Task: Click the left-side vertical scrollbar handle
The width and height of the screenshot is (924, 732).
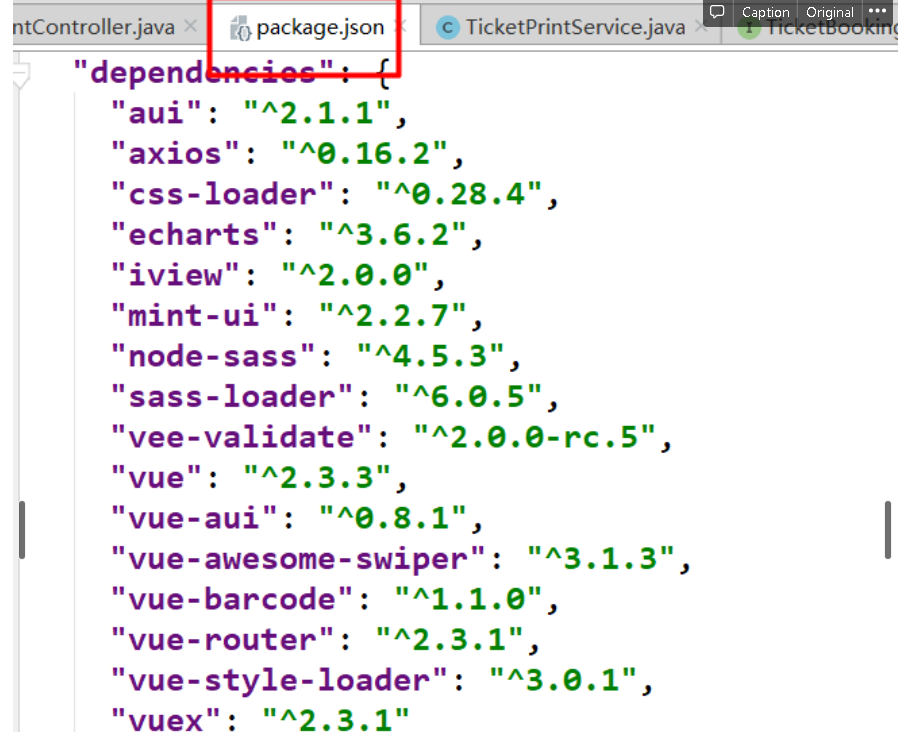Action: pos(22,530)
